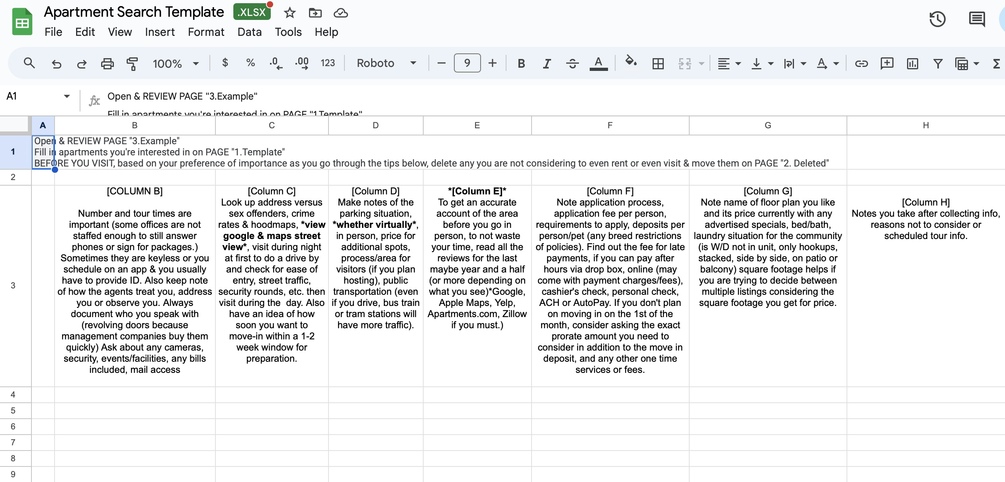Image resolution: width=1005 pixels, height=482 pixels.
Task: Select column F header
Action: pos(610,126)
